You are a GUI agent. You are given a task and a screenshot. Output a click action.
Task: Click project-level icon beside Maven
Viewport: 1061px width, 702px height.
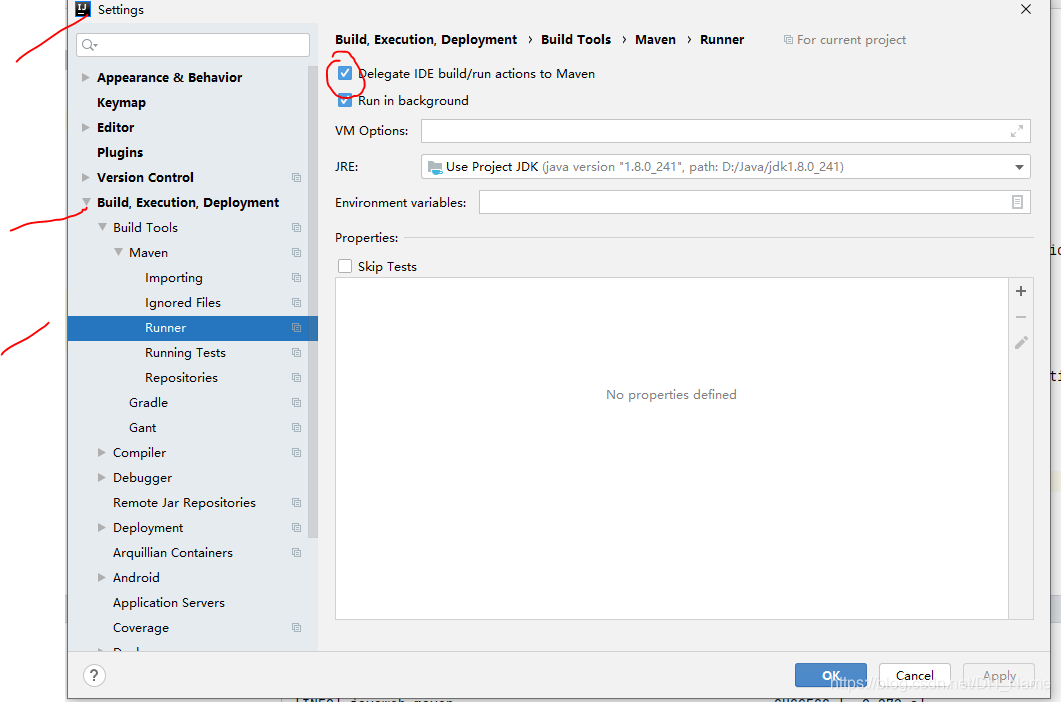[x=296, y=253]
